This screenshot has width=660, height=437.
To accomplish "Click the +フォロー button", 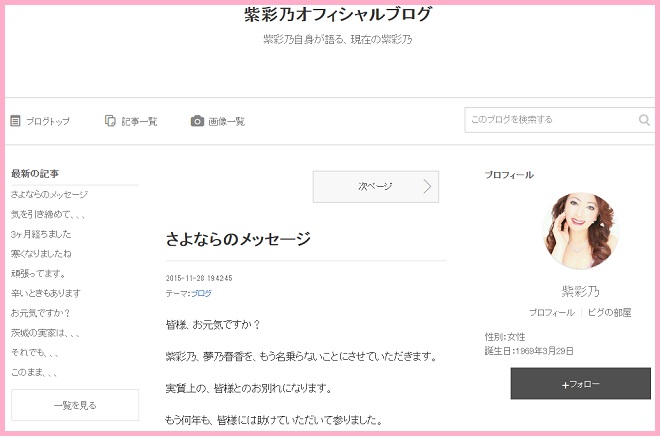I will tap(580, 384).
